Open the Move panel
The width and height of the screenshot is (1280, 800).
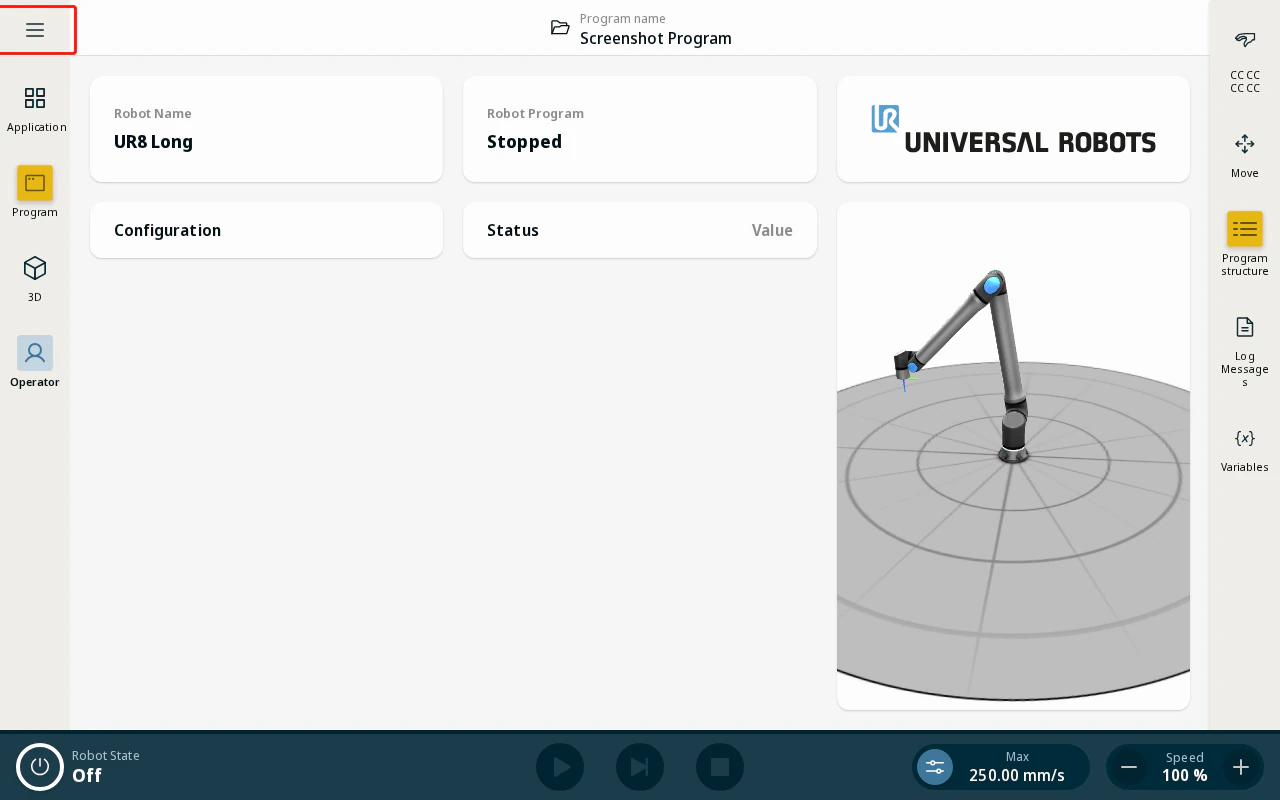tap(1245, 155)
